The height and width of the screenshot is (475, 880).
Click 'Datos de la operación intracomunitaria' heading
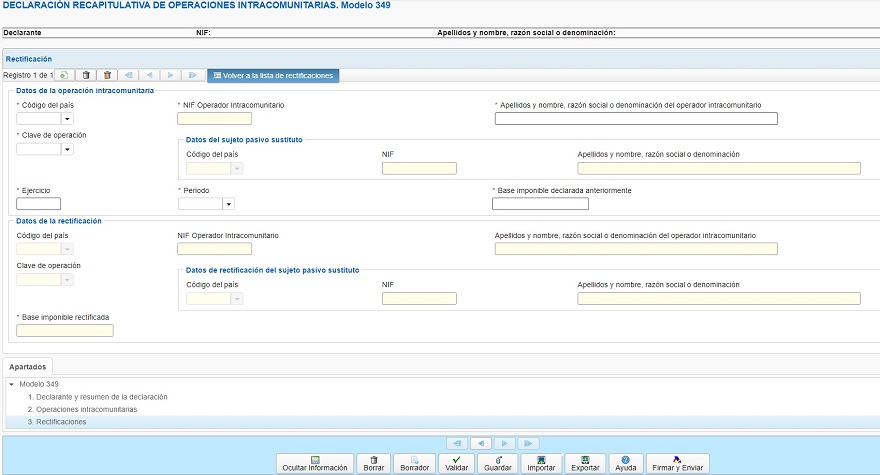85,90
